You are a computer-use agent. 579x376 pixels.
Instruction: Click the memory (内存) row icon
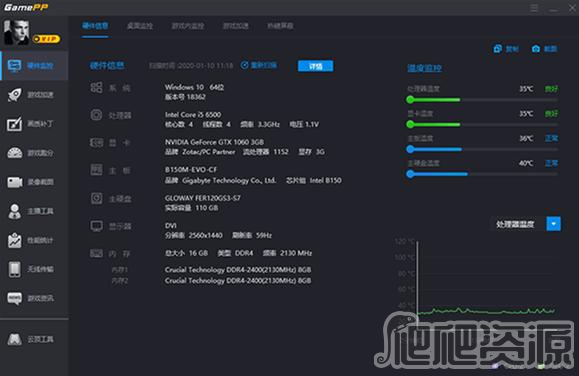(x=96, y=253)
